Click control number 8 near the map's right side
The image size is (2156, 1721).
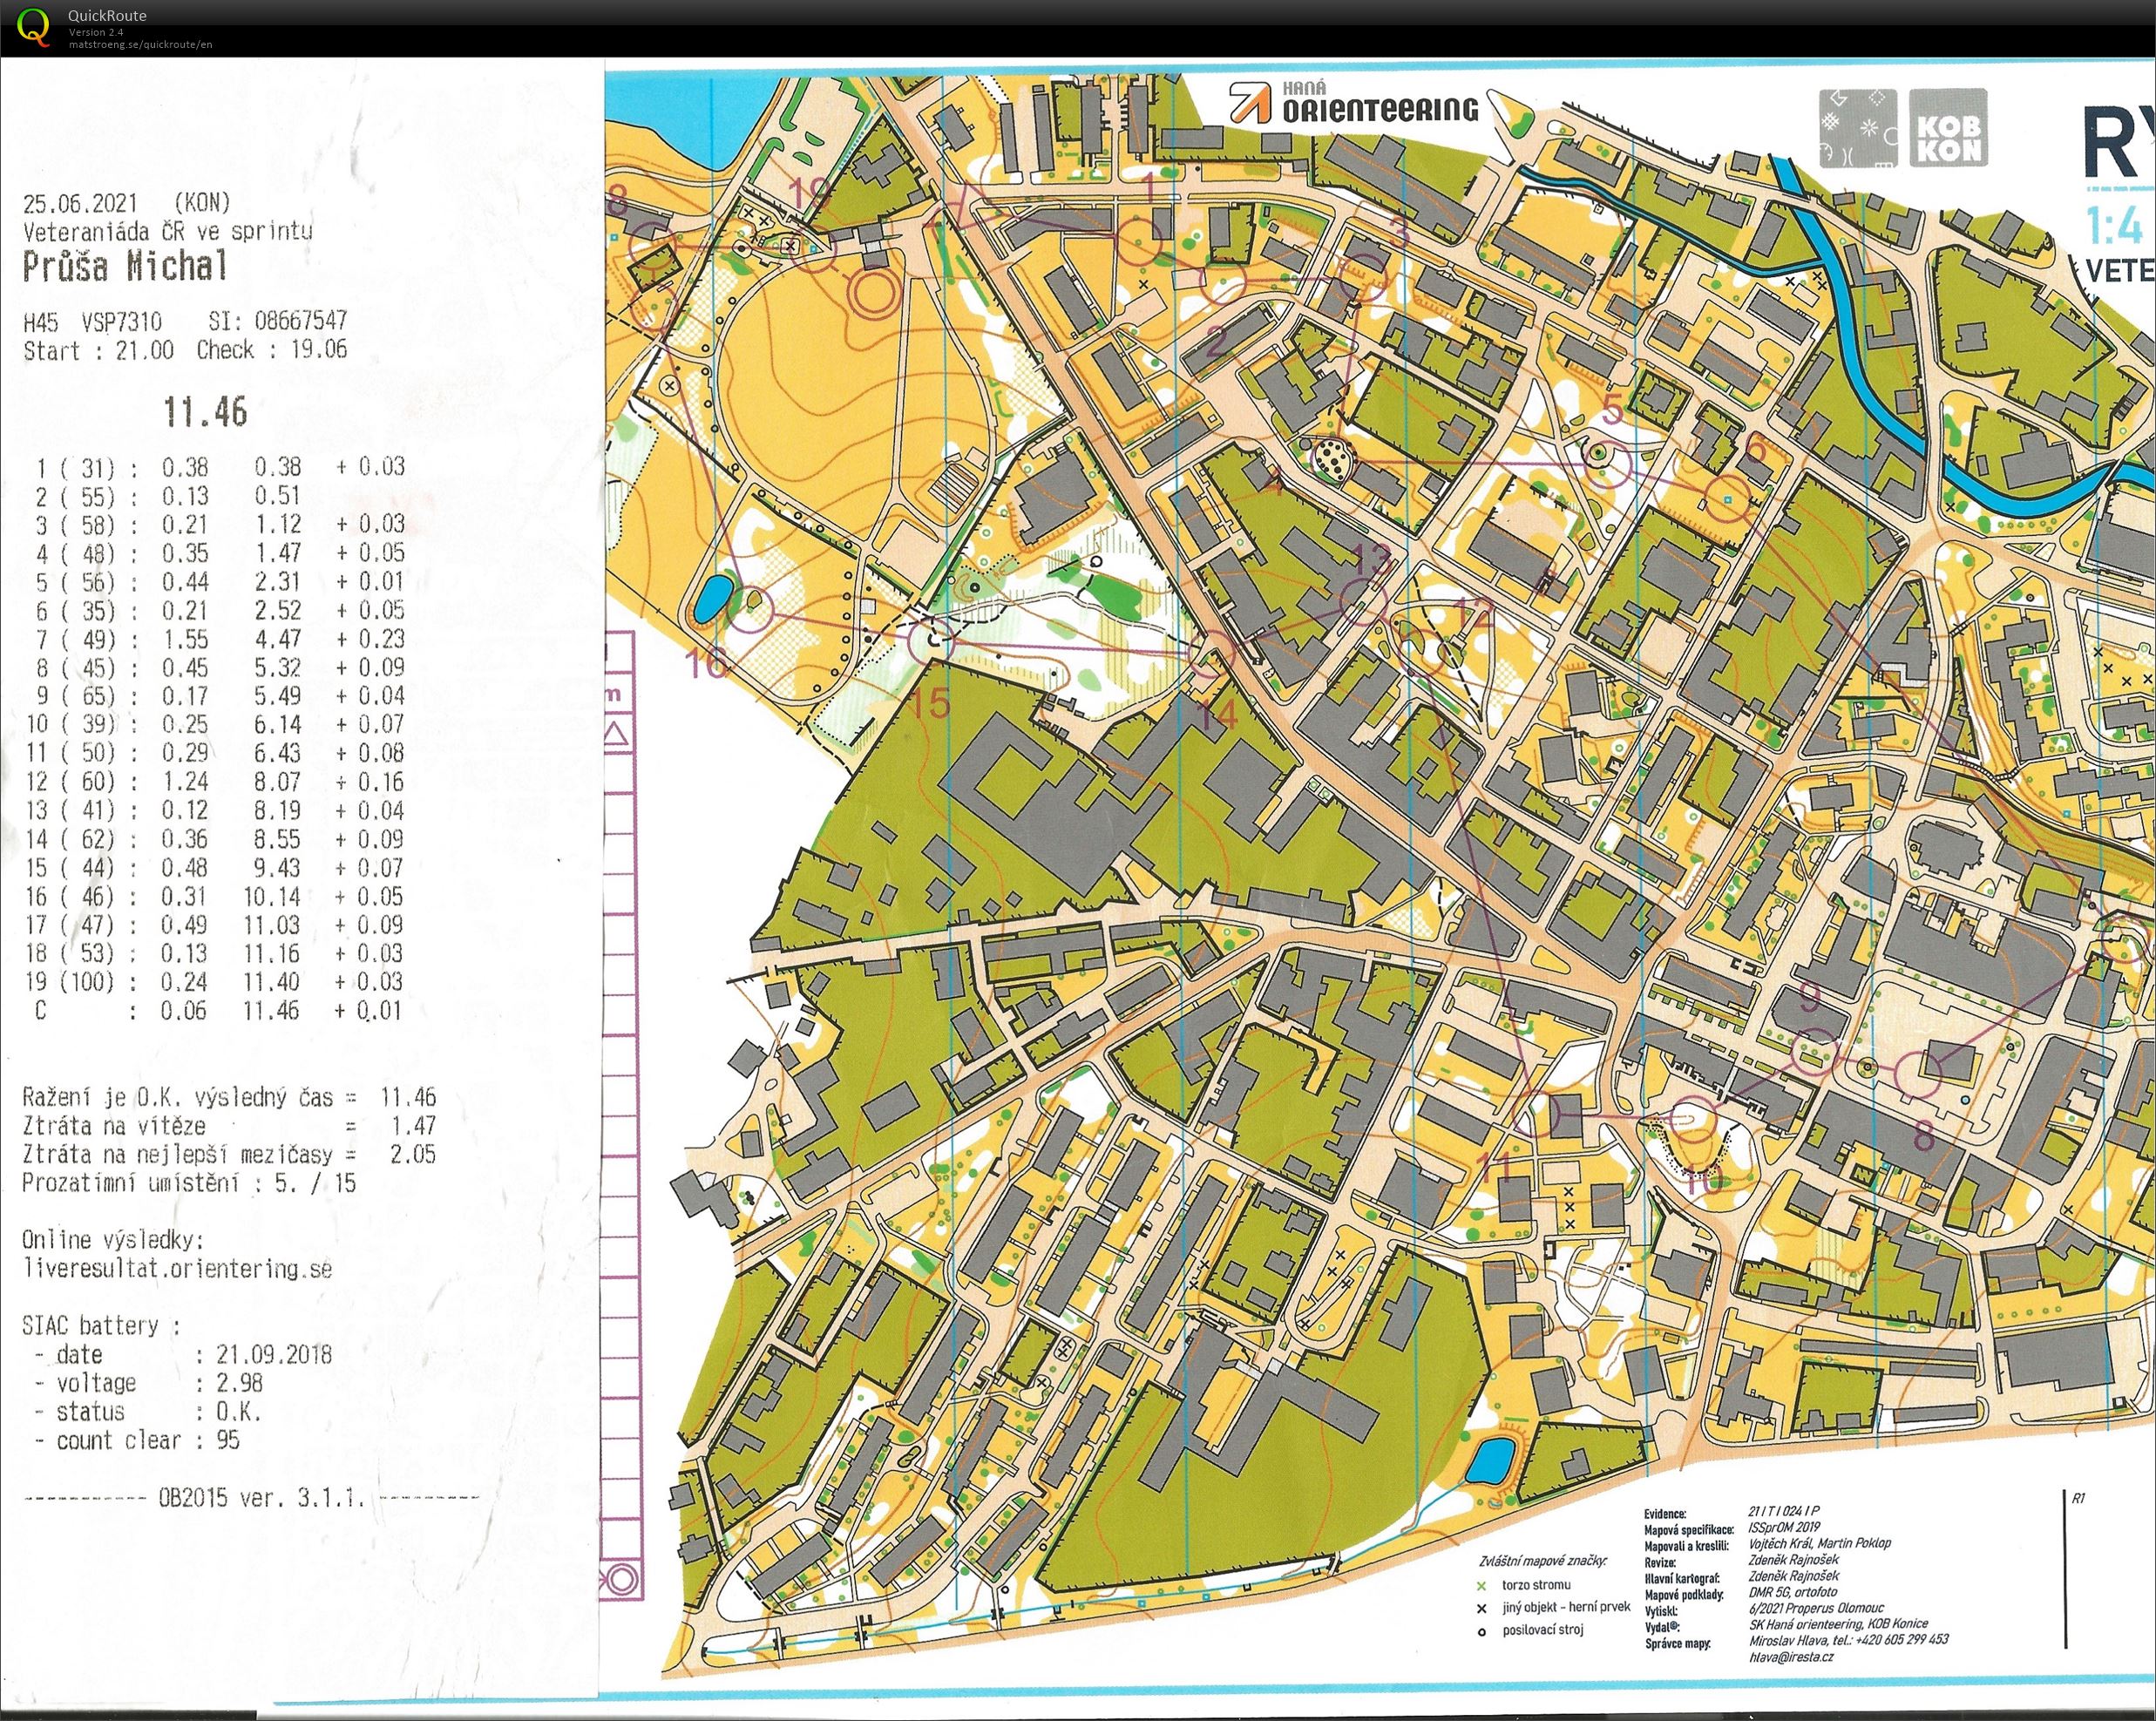click(x=1923, y=1137)
